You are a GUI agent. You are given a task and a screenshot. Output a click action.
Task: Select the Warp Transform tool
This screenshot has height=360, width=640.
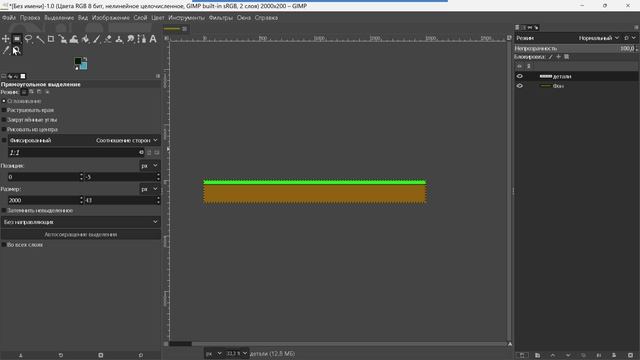(x=74, y=39)
